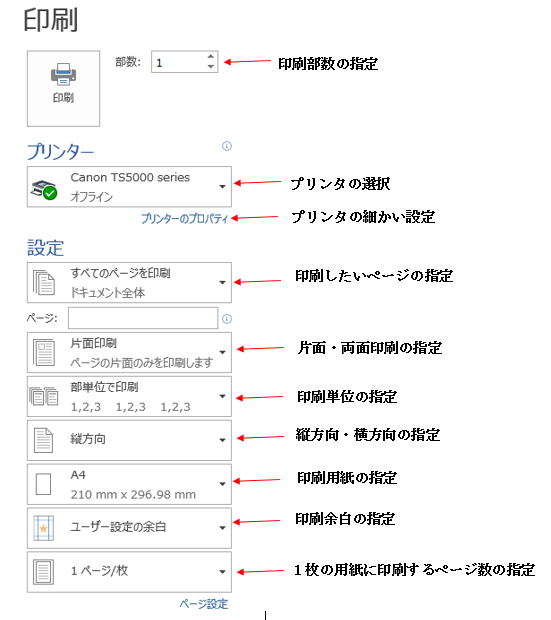Click the 部単位で印刷 collate icon
551x620 pixels.
44,396
